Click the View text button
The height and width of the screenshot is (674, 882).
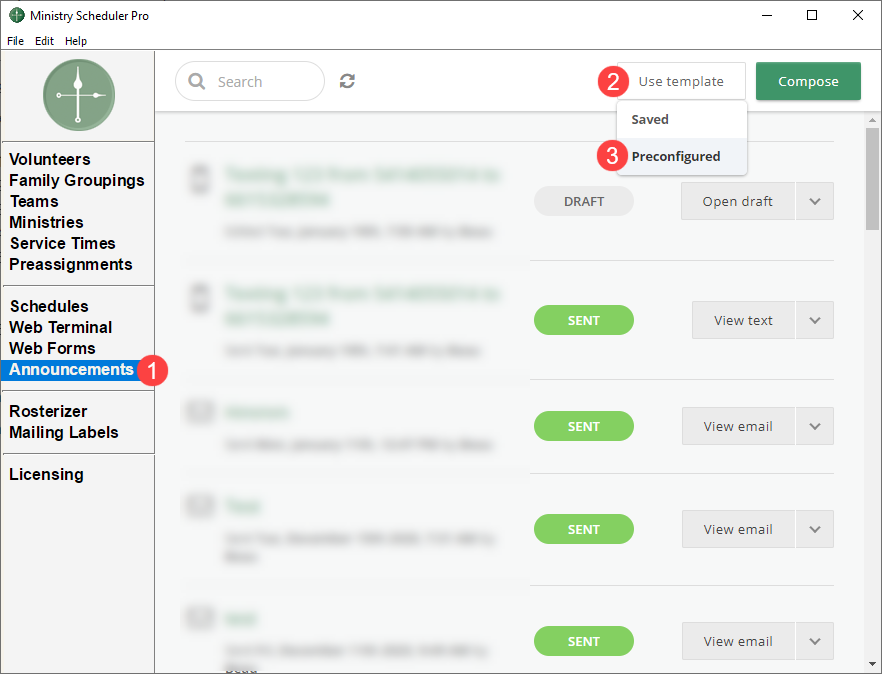coord(743,320)
